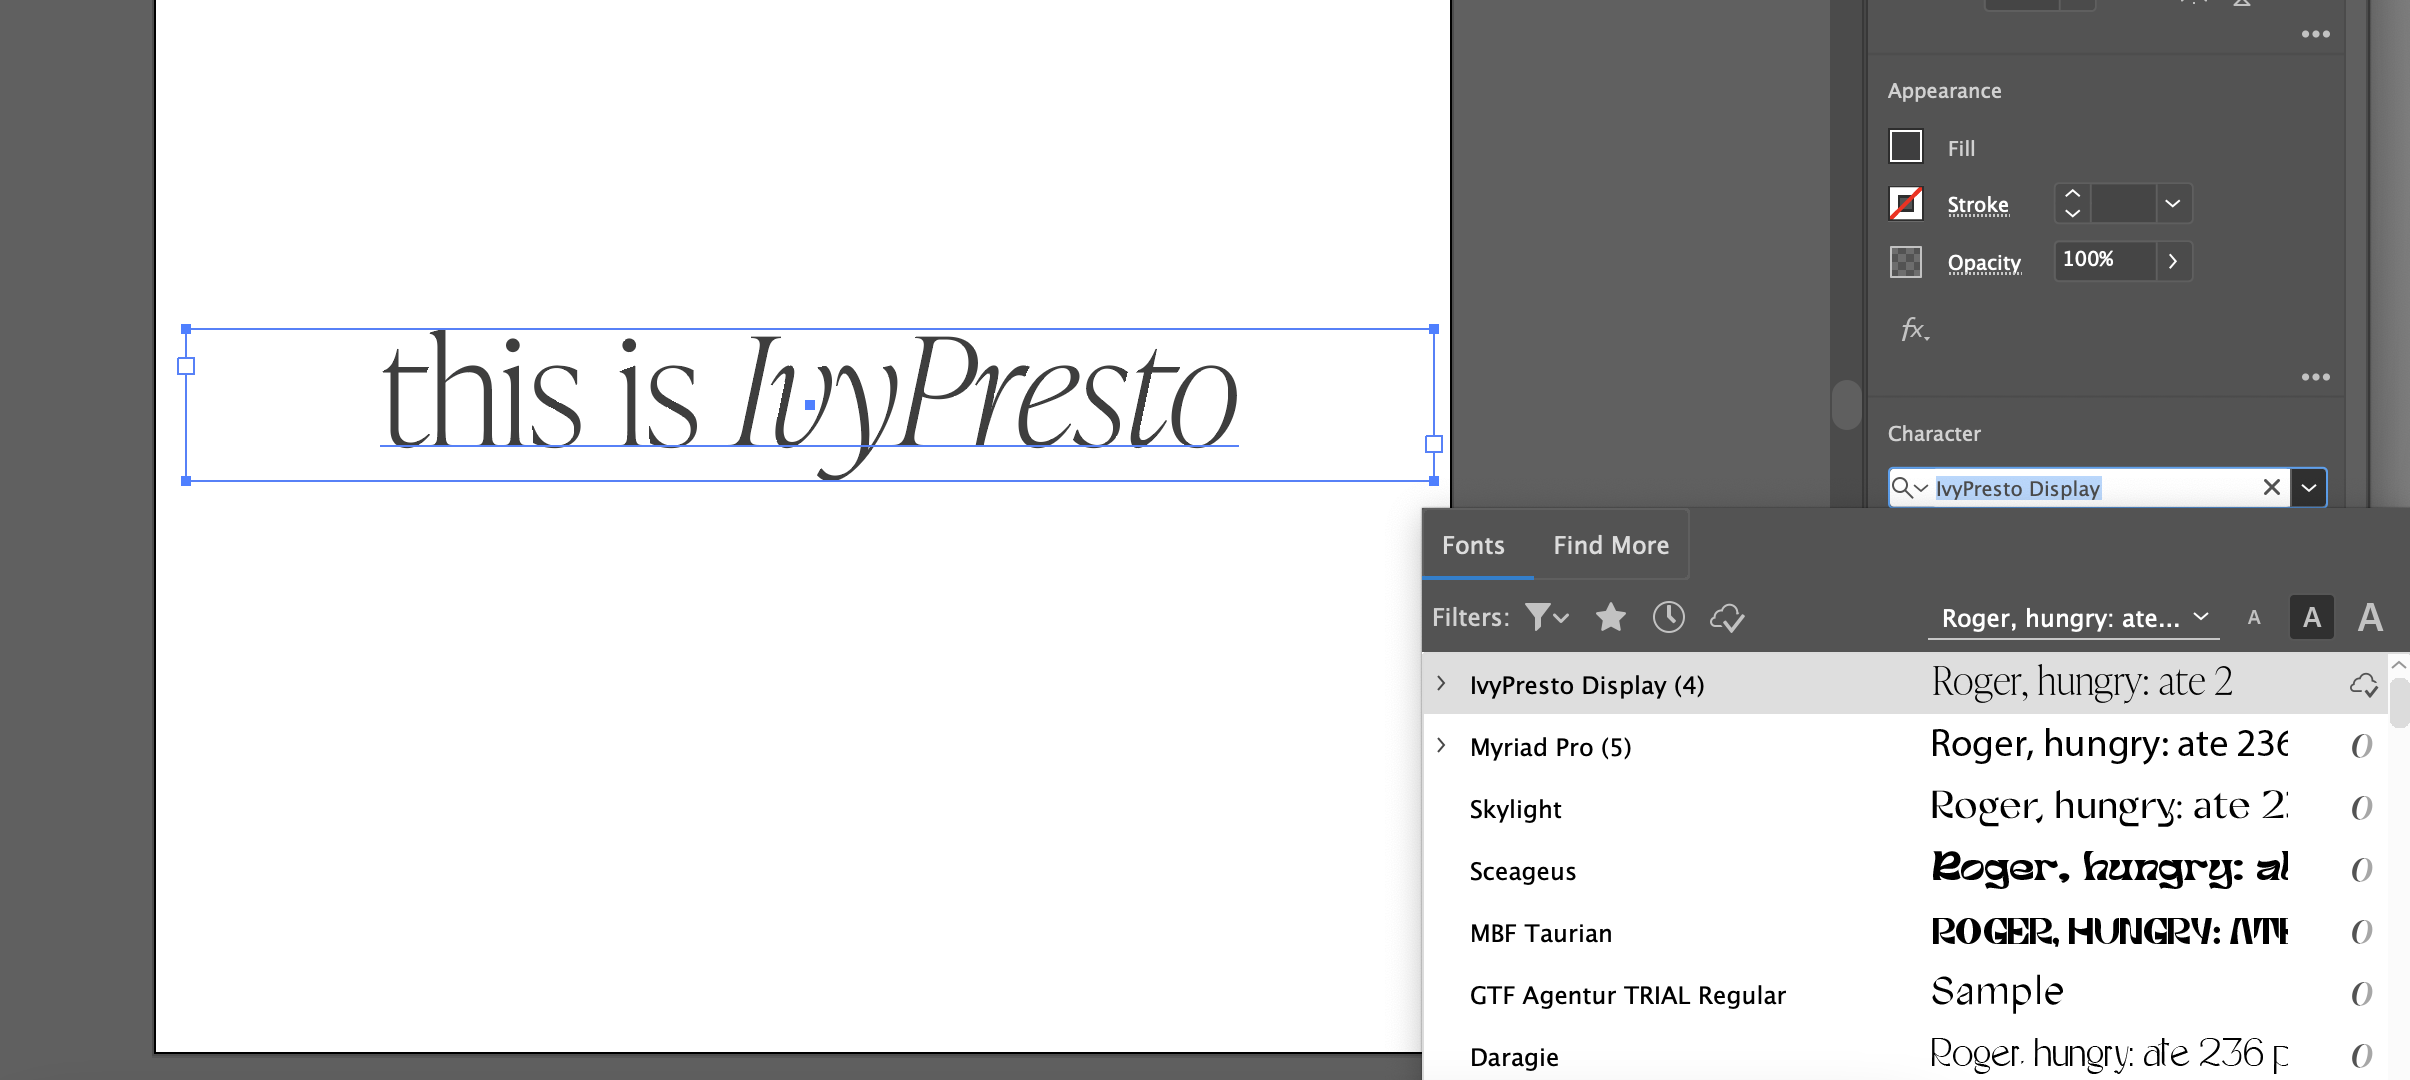Click the font search magnifier icon
2410x1080 pixels.
(x=1908, y=488)
